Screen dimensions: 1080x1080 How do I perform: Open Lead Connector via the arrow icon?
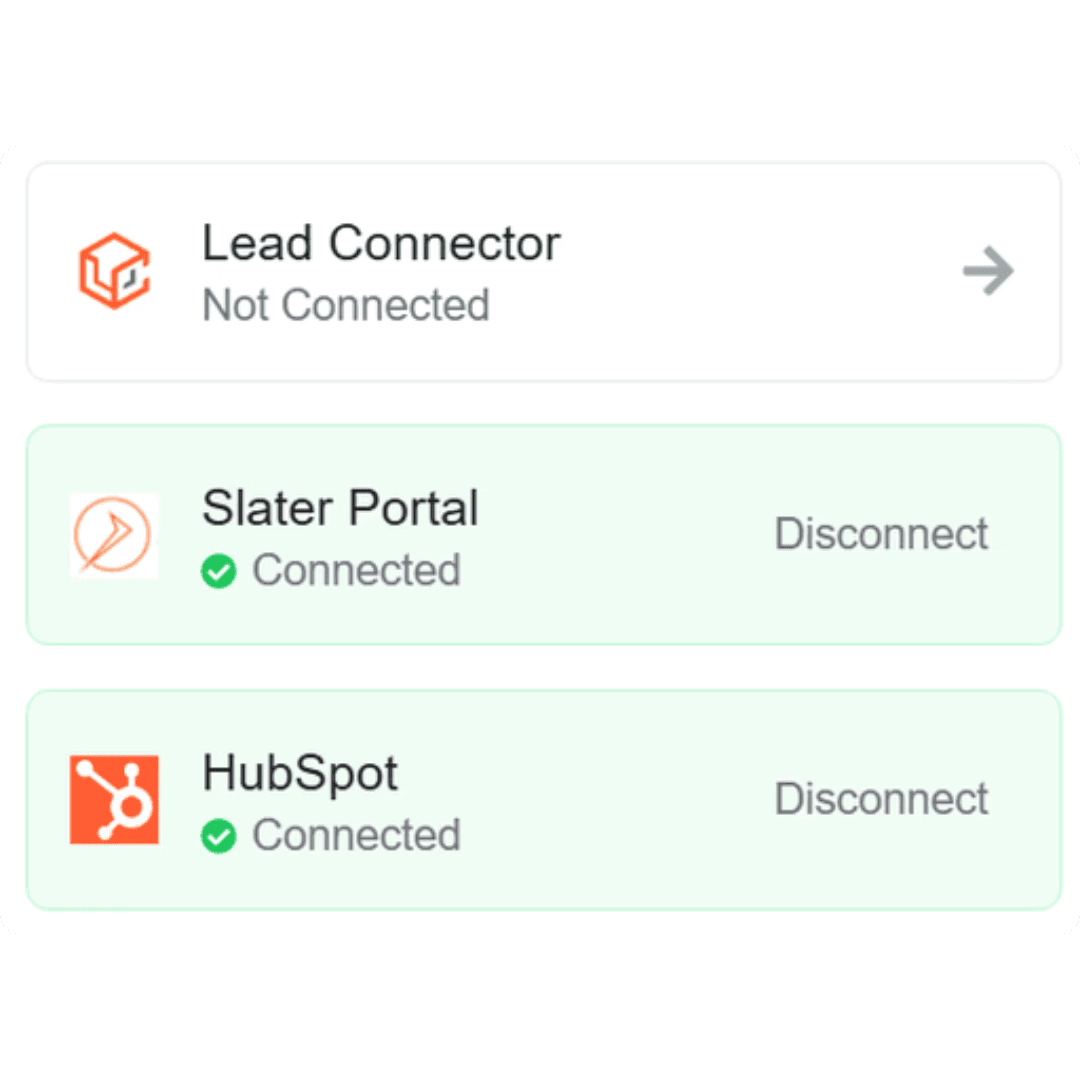click(x=988, y=271)
